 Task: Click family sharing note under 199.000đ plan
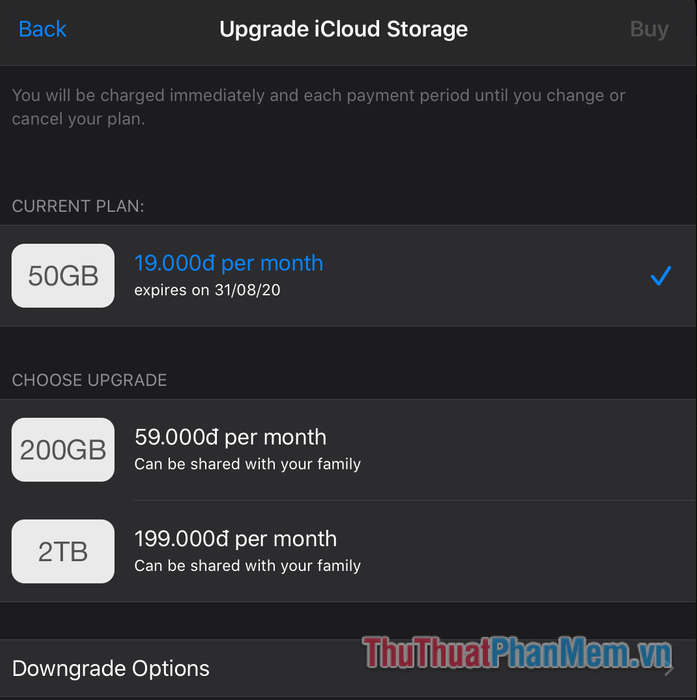pos(247,566)
